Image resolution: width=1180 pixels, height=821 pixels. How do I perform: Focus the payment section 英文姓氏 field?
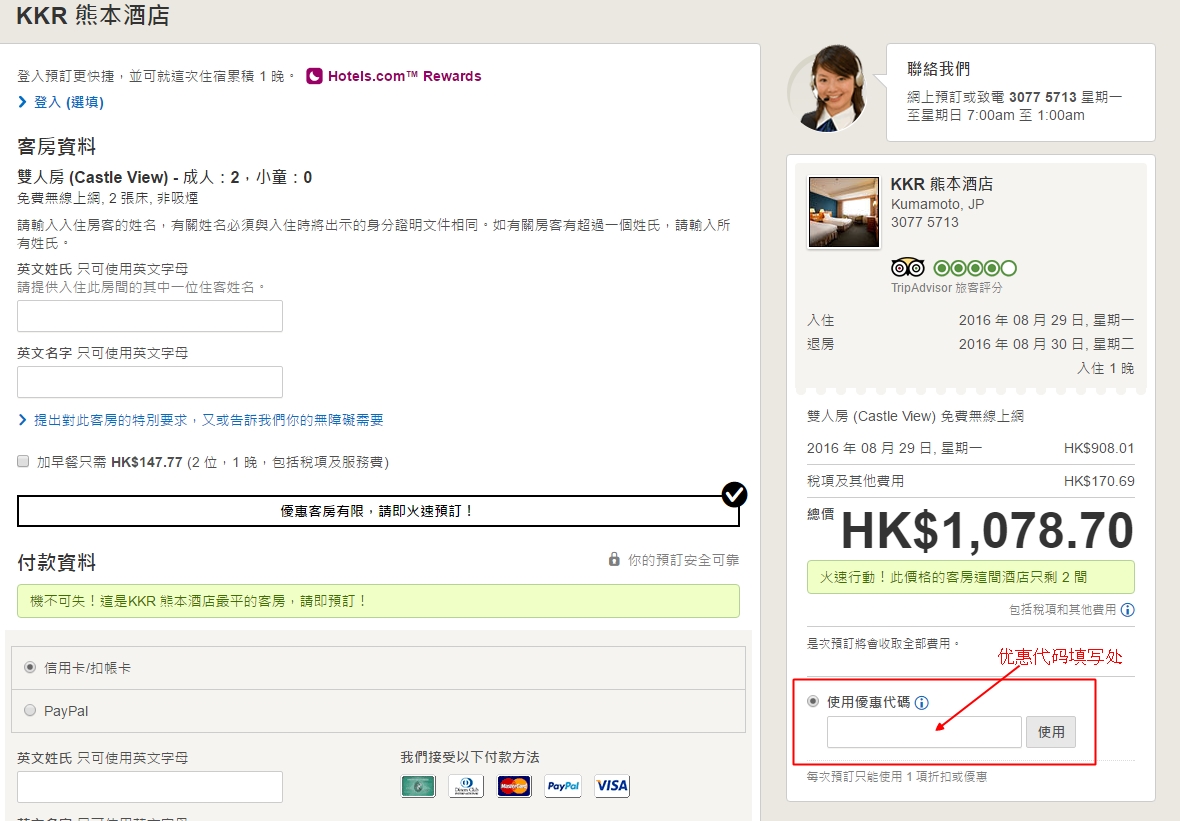150,787
